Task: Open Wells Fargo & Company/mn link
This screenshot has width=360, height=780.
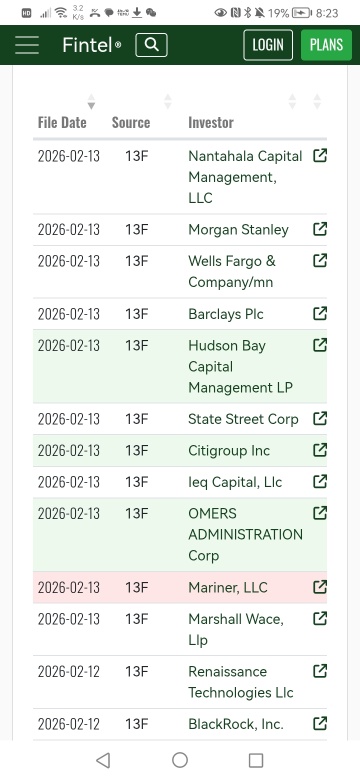Action: [x=232, y=272]
